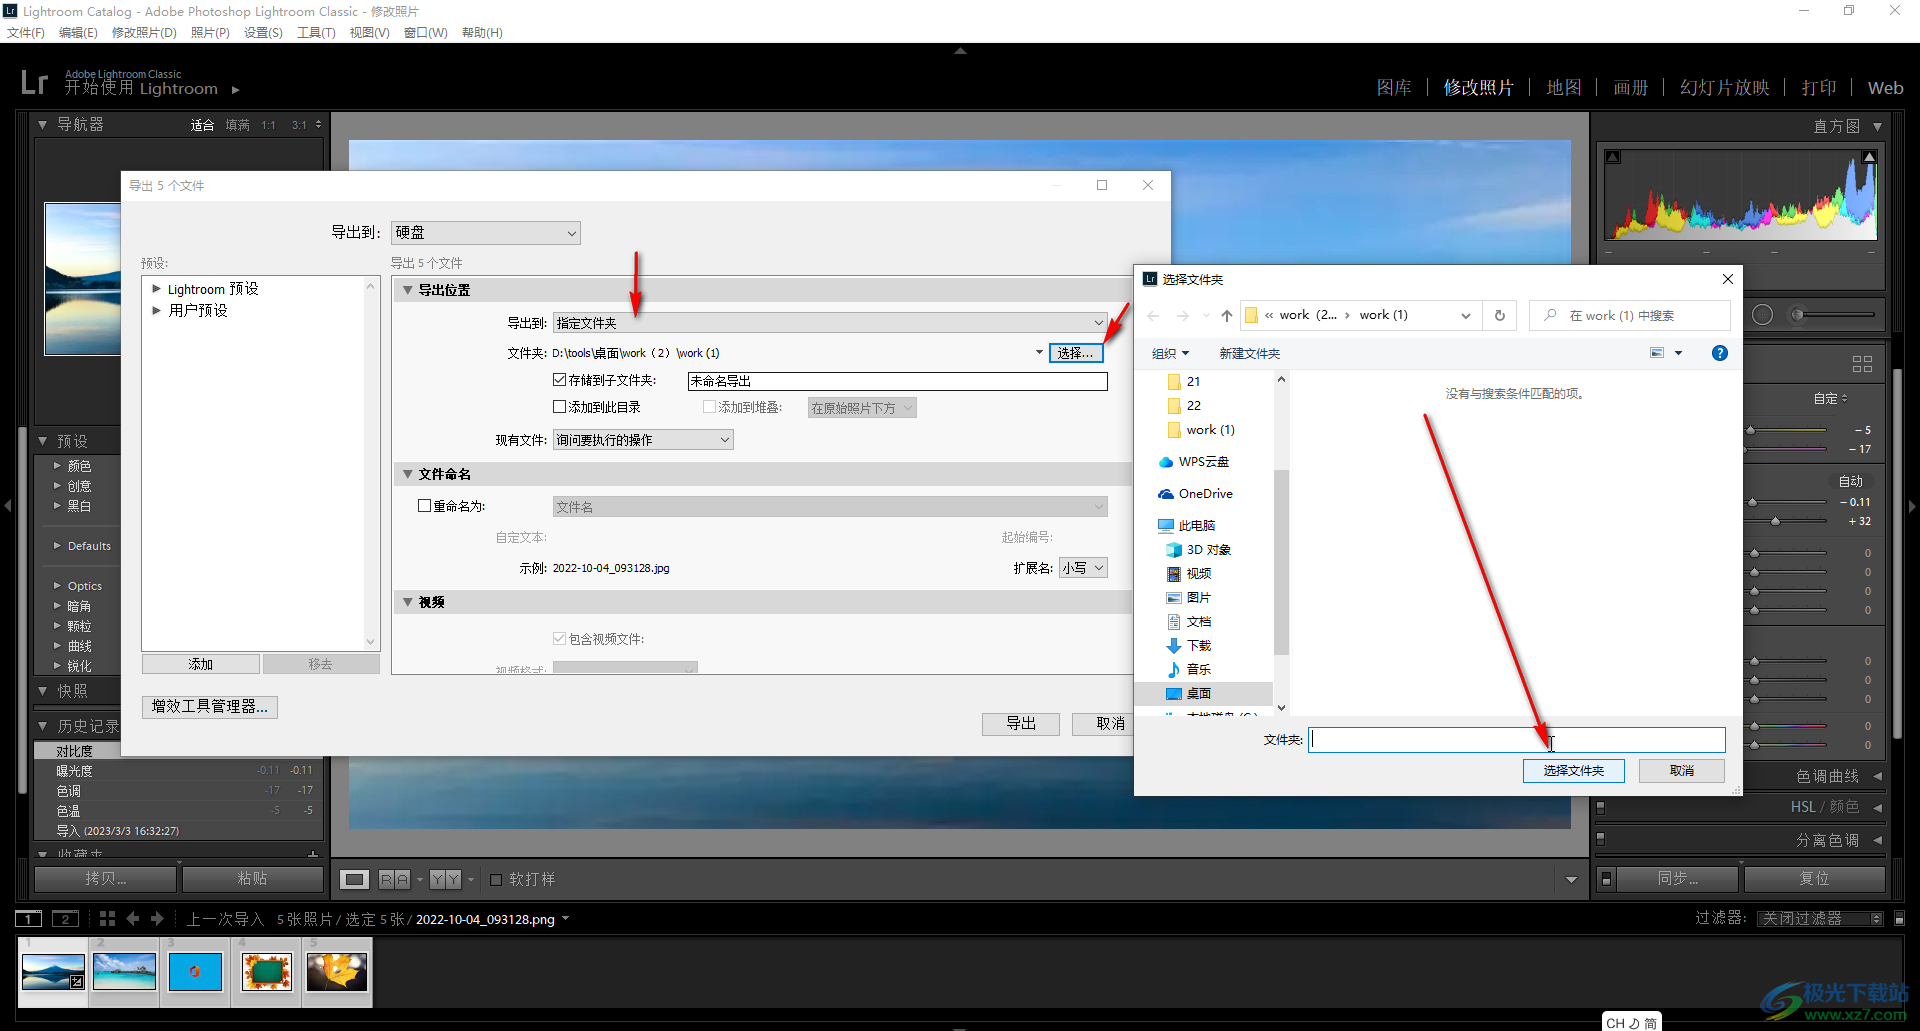Switch to the 幻灯片放映 module
The image size is (1920, 1031).
pos(1725,88)
